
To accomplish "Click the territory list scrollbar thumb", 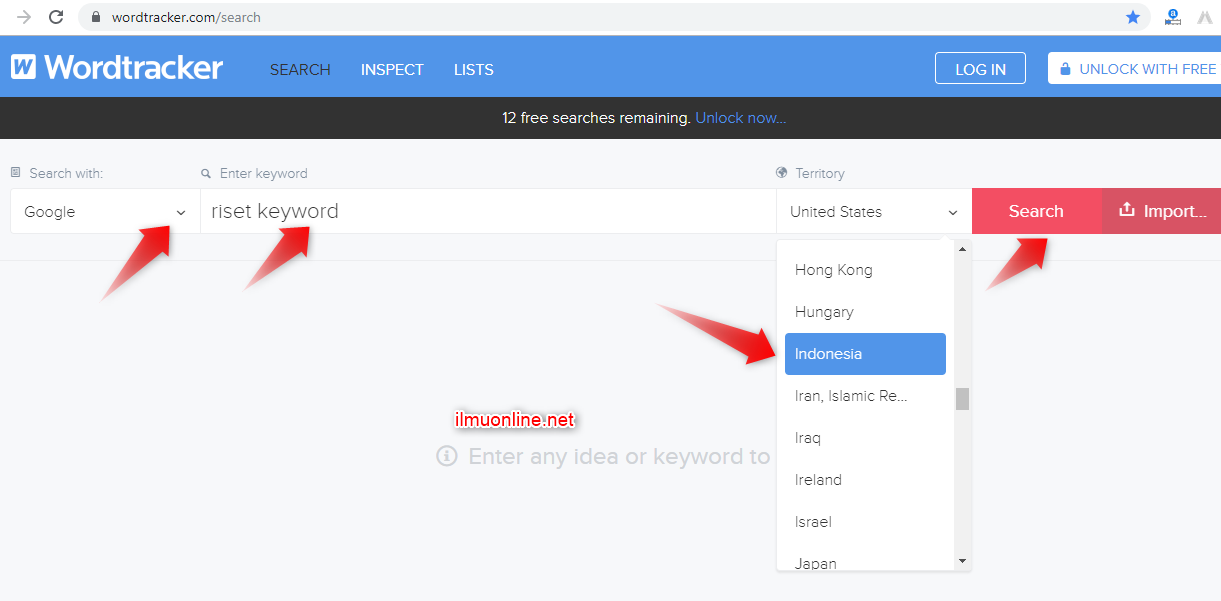I will (962, 399).
